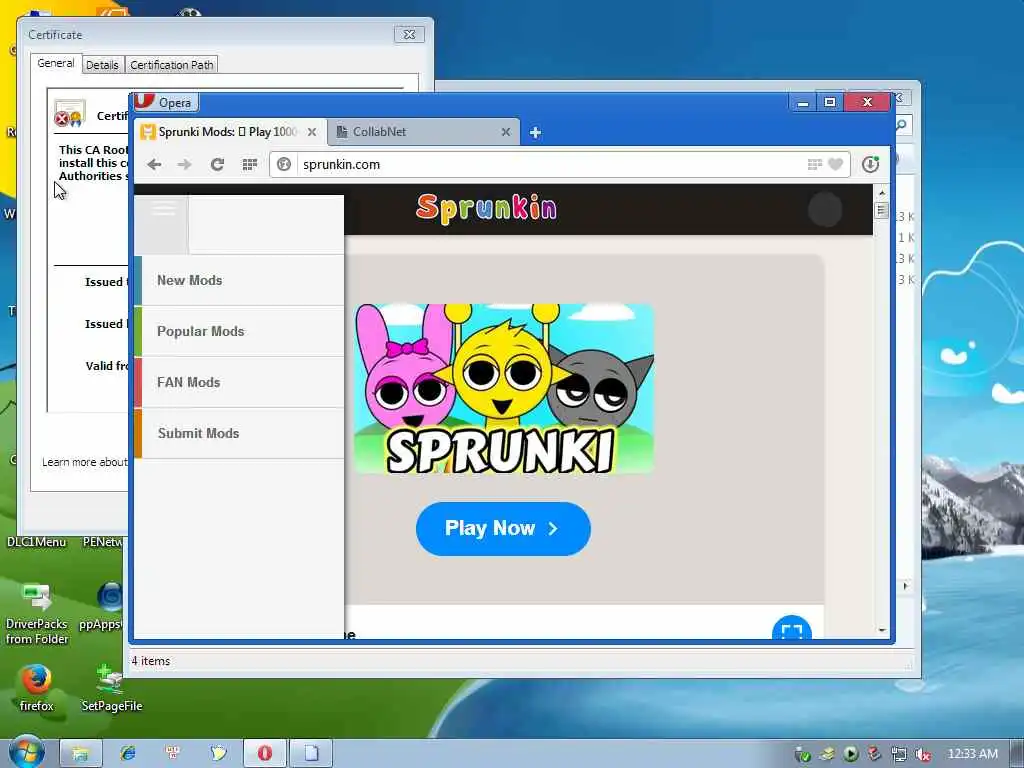Click Learn more about link in Certificate dialog
Image resolution: width=1024 pixels, height=768 pixels.
[85, 462]
